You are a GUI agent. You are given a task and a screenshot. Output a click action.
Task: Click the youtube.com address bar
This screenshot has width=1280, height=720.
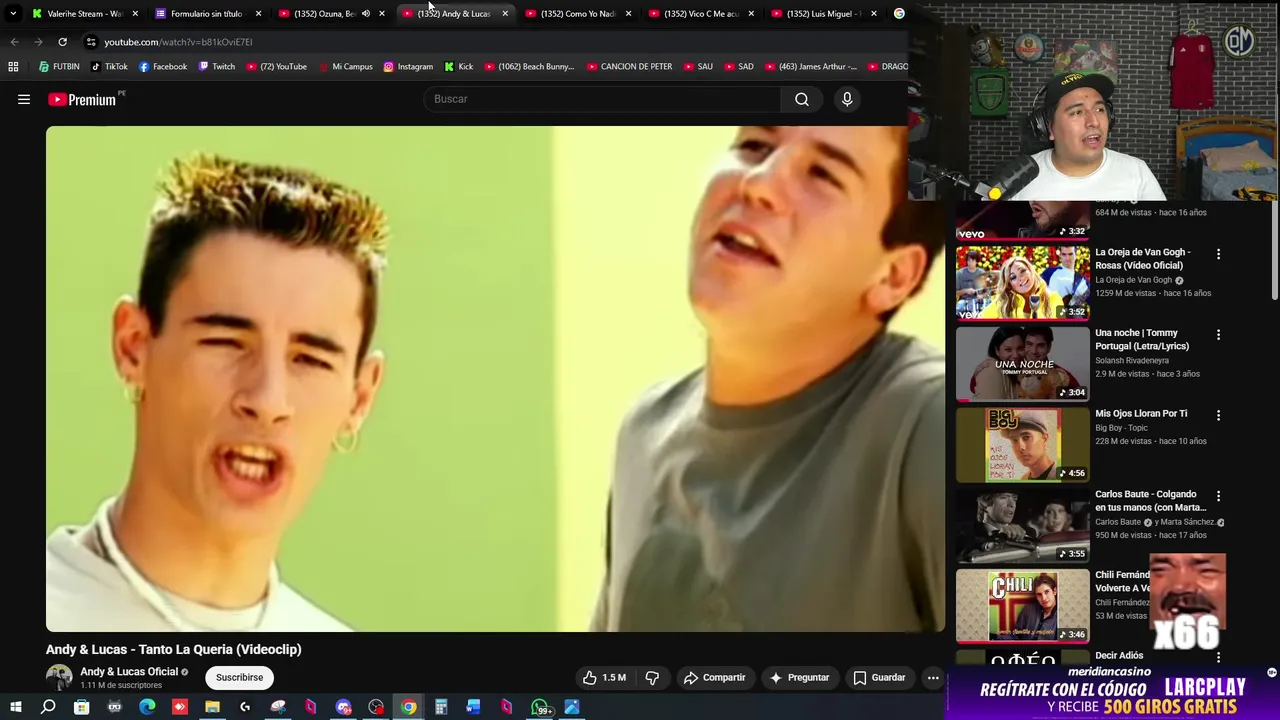click(490, 42)
